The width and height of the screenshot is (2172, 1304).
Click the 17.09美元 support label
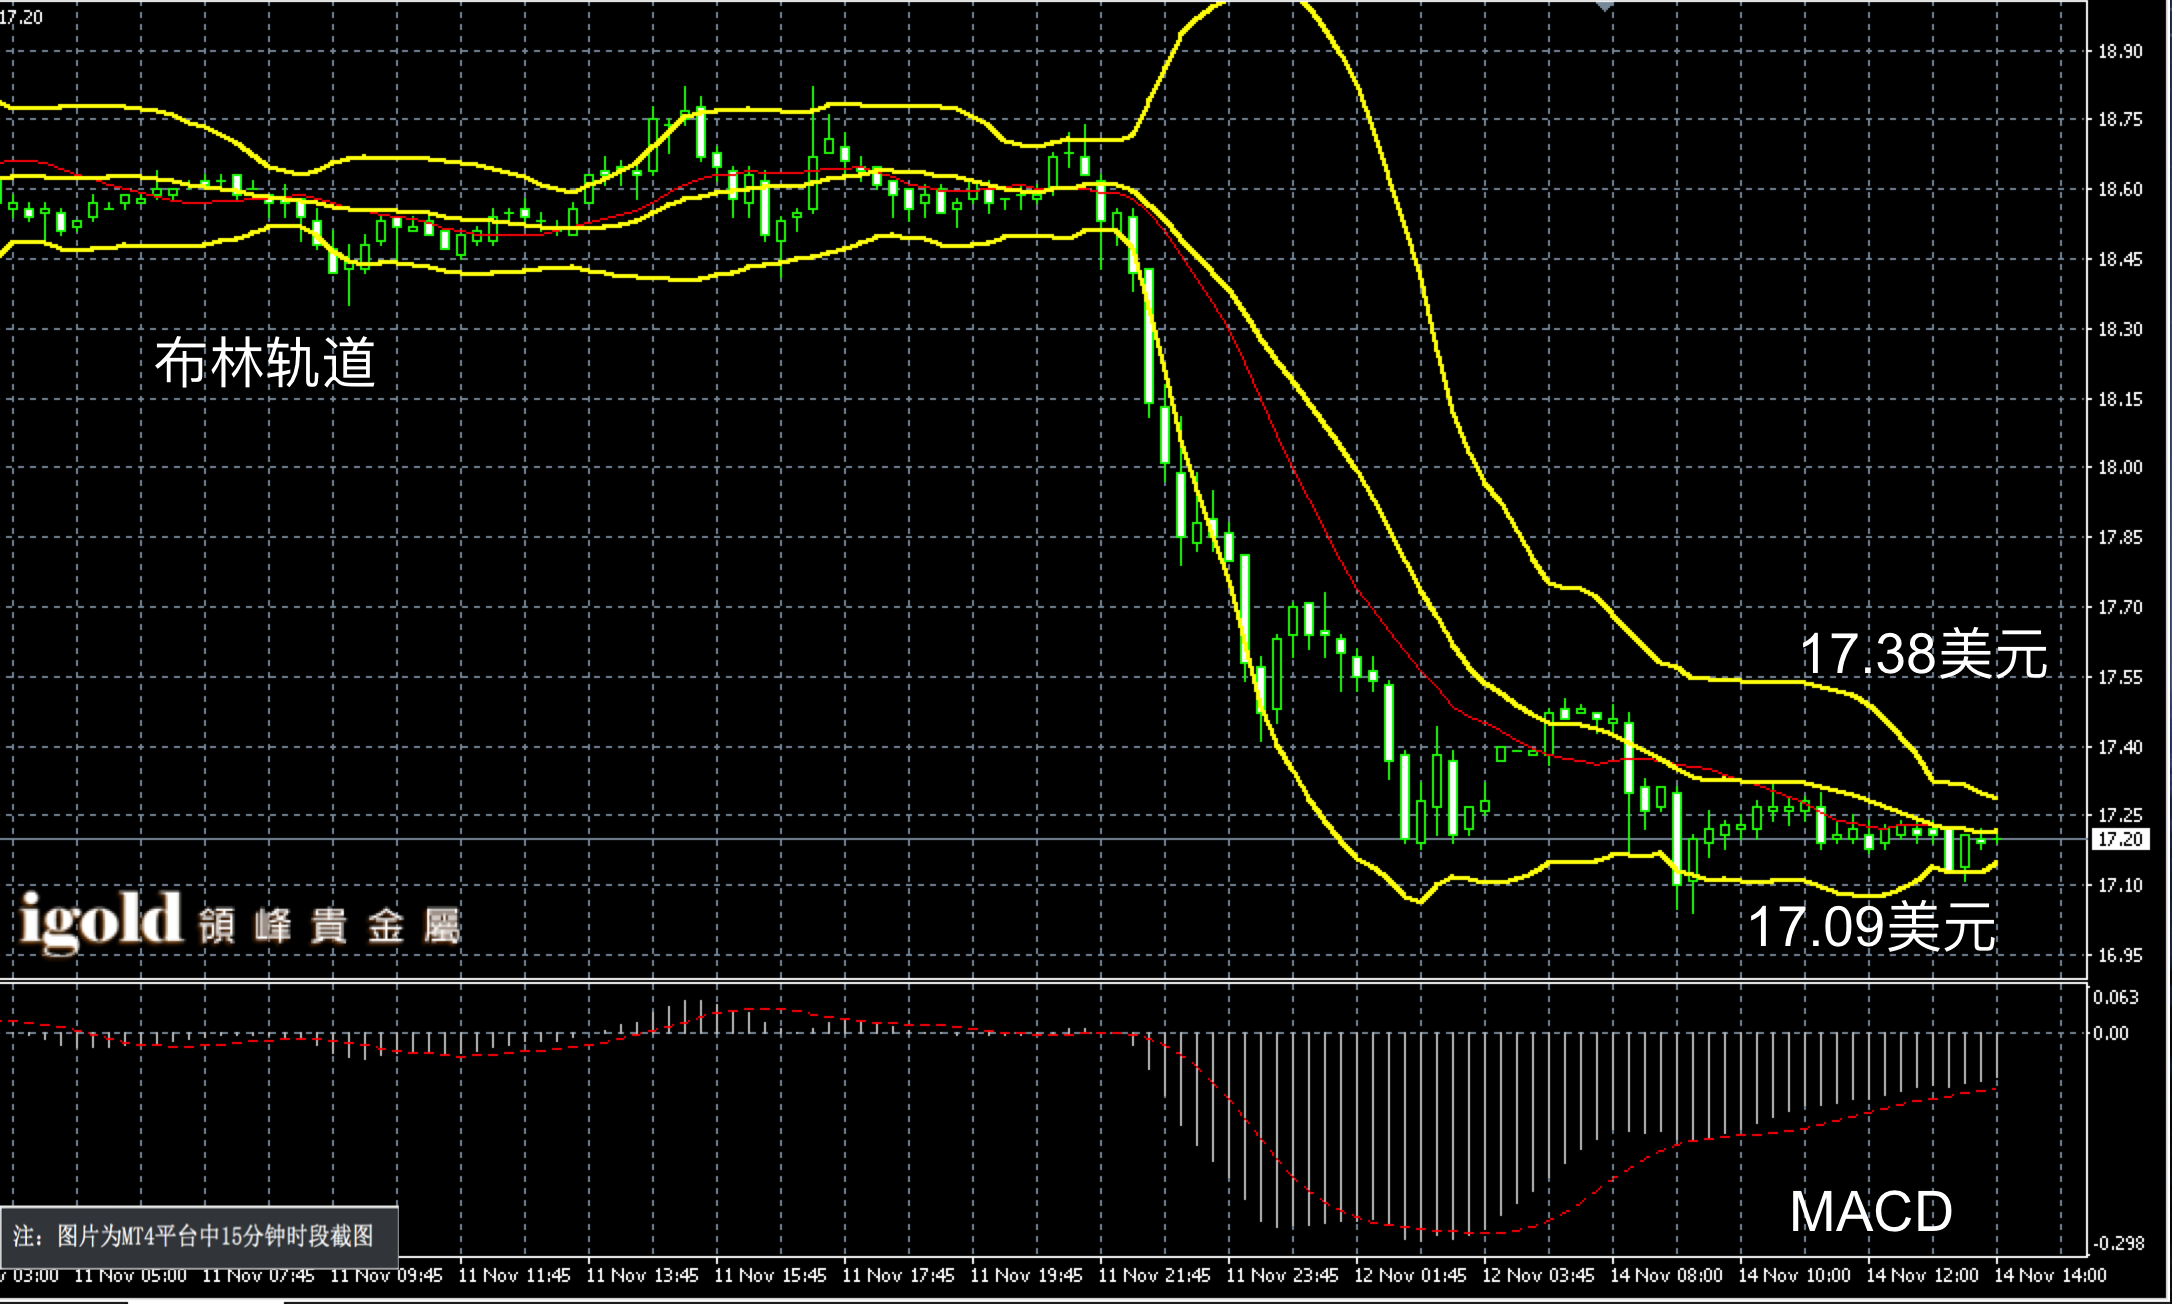tap(1871, 926)
